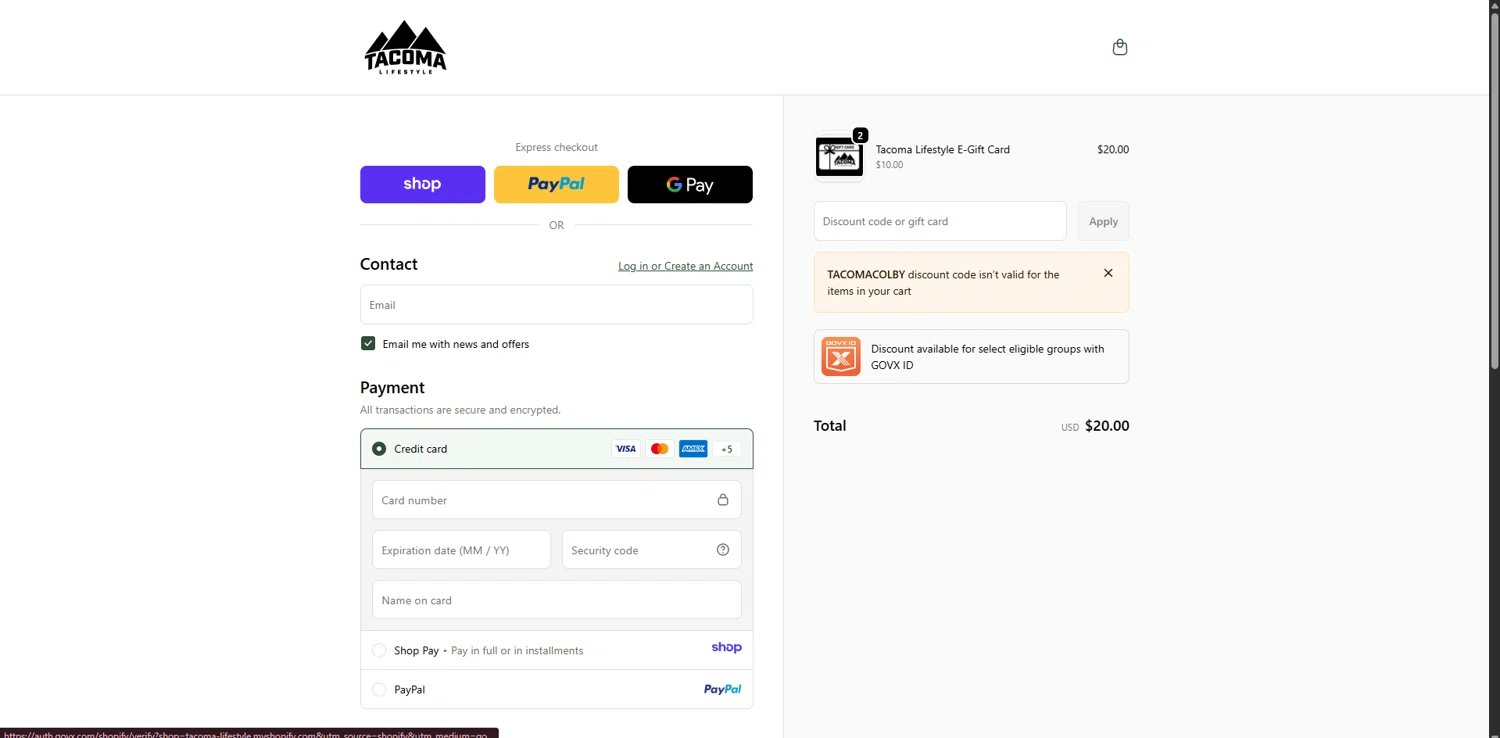Image resolution: width=1500 pixels, height=738 pixels.
Task: Click the Visa card logo
Action: (x=626, y=449)
